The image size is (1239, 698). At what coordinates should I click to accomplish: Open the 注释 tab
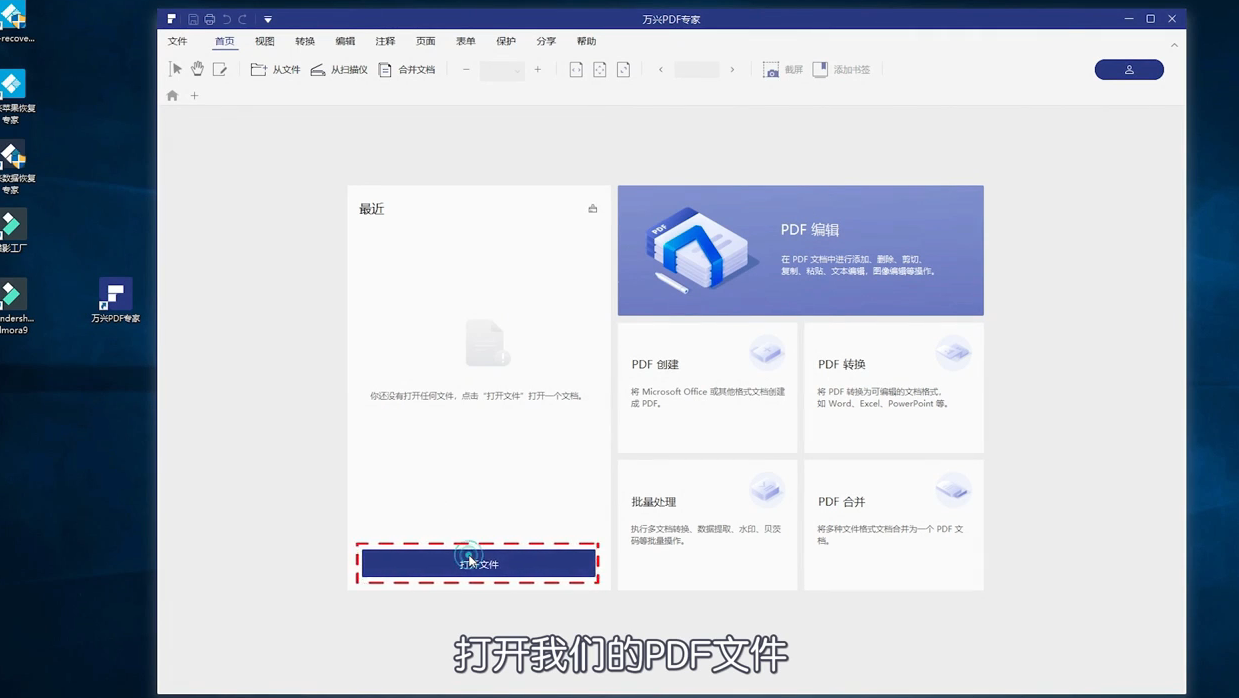[x=385, y=41]
